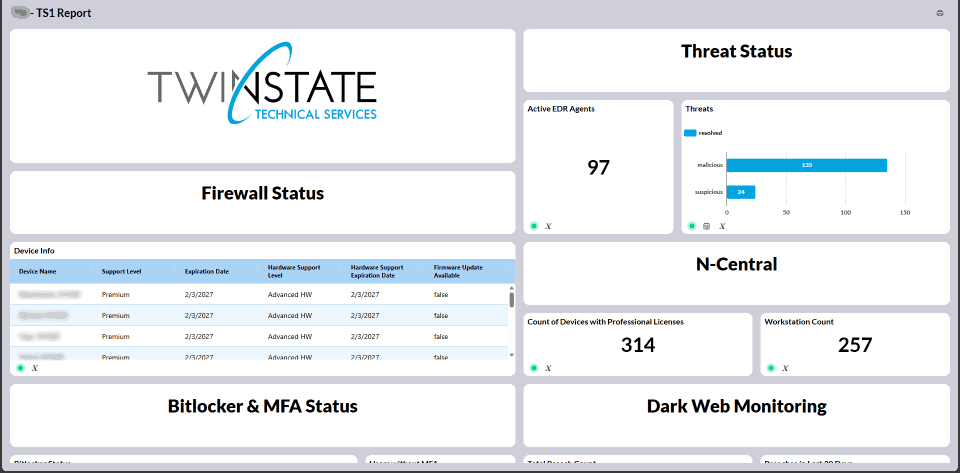Click green status dot below Device Info table

[20, 368]
